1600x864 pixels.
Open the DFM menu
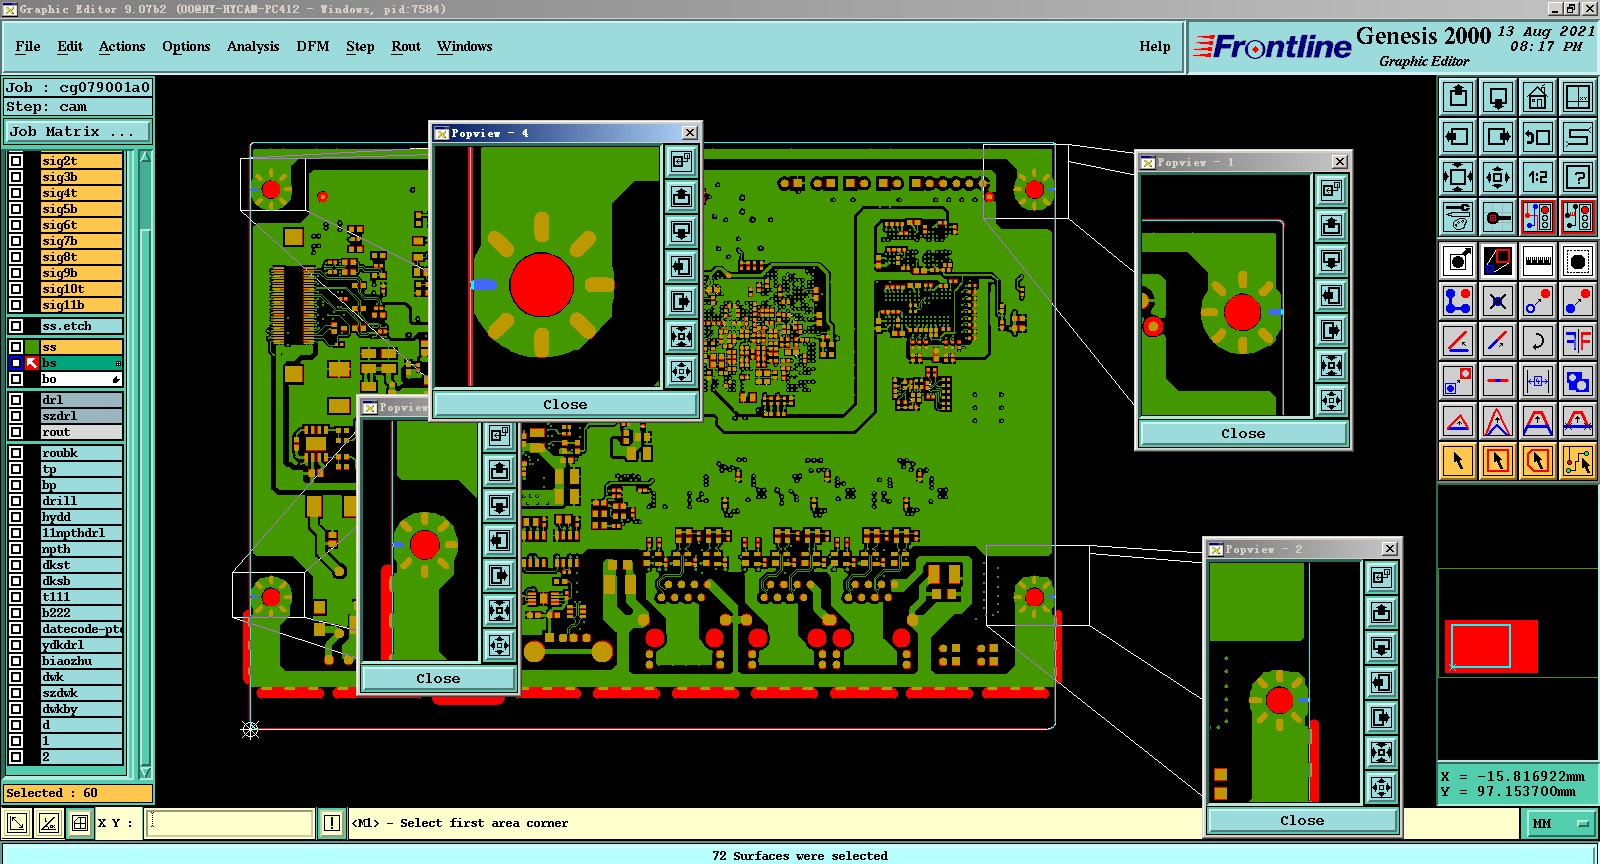pyautogui.click(x=313, y=47)
